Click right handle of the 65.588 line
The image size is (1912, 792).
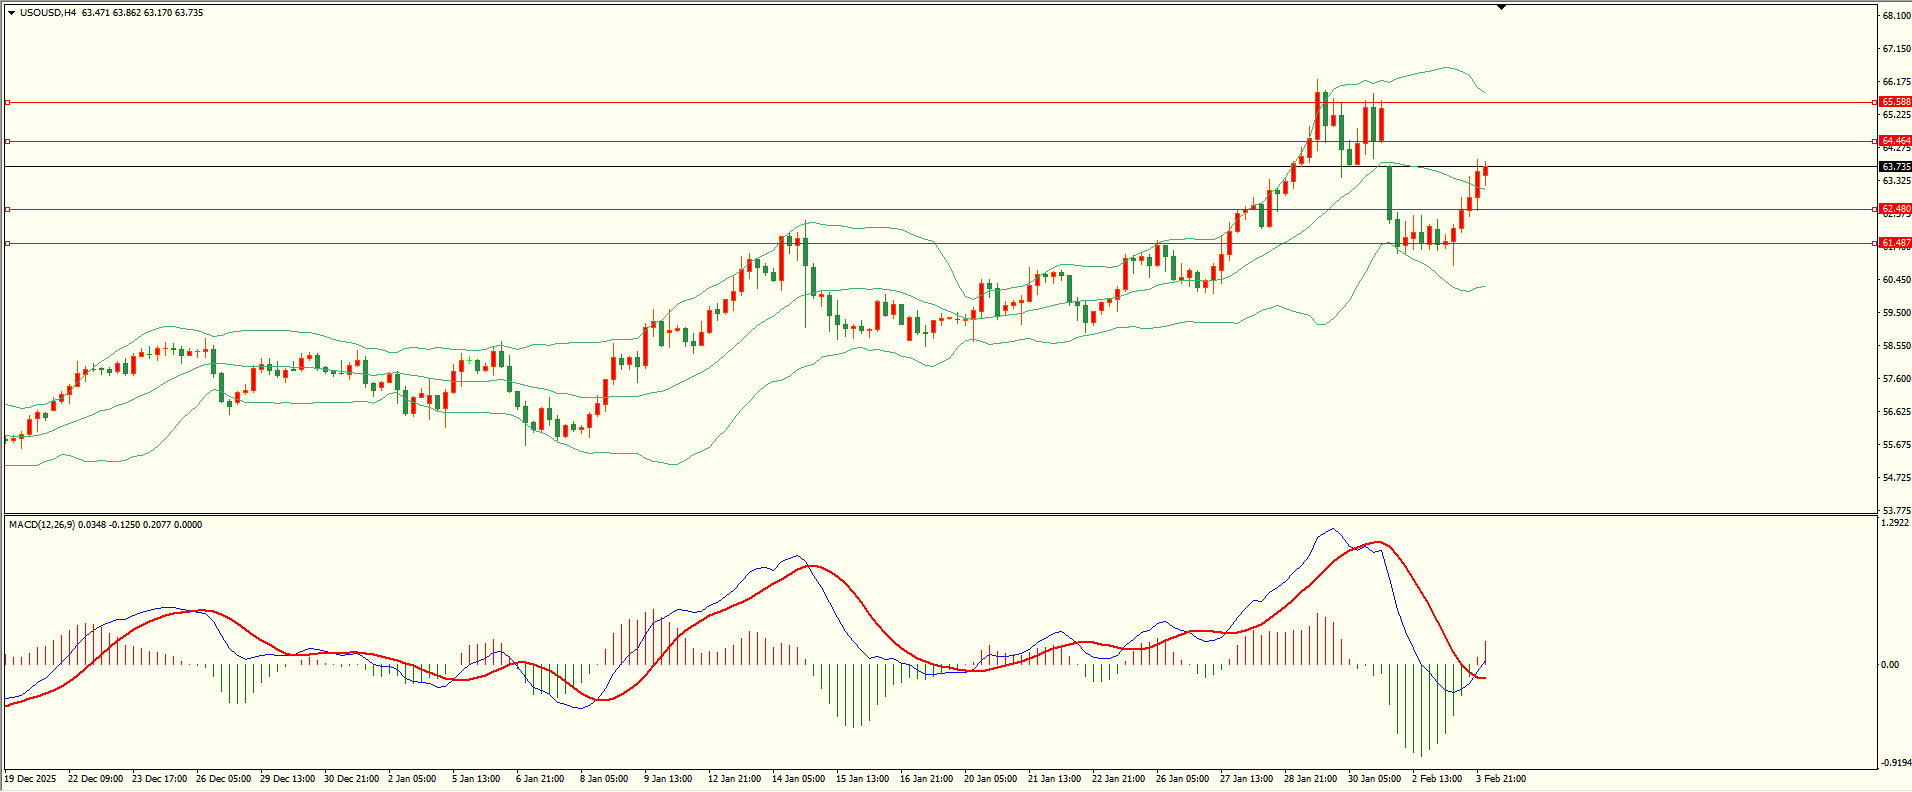(x=1873, y=102)
